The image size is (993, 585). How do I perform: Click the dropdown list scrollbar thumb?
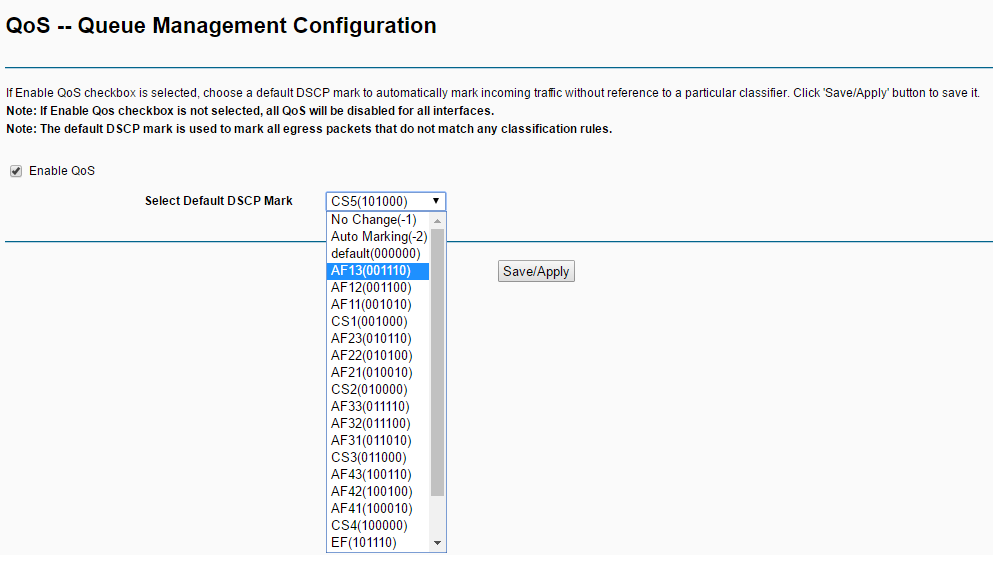[x=437, y=362]
